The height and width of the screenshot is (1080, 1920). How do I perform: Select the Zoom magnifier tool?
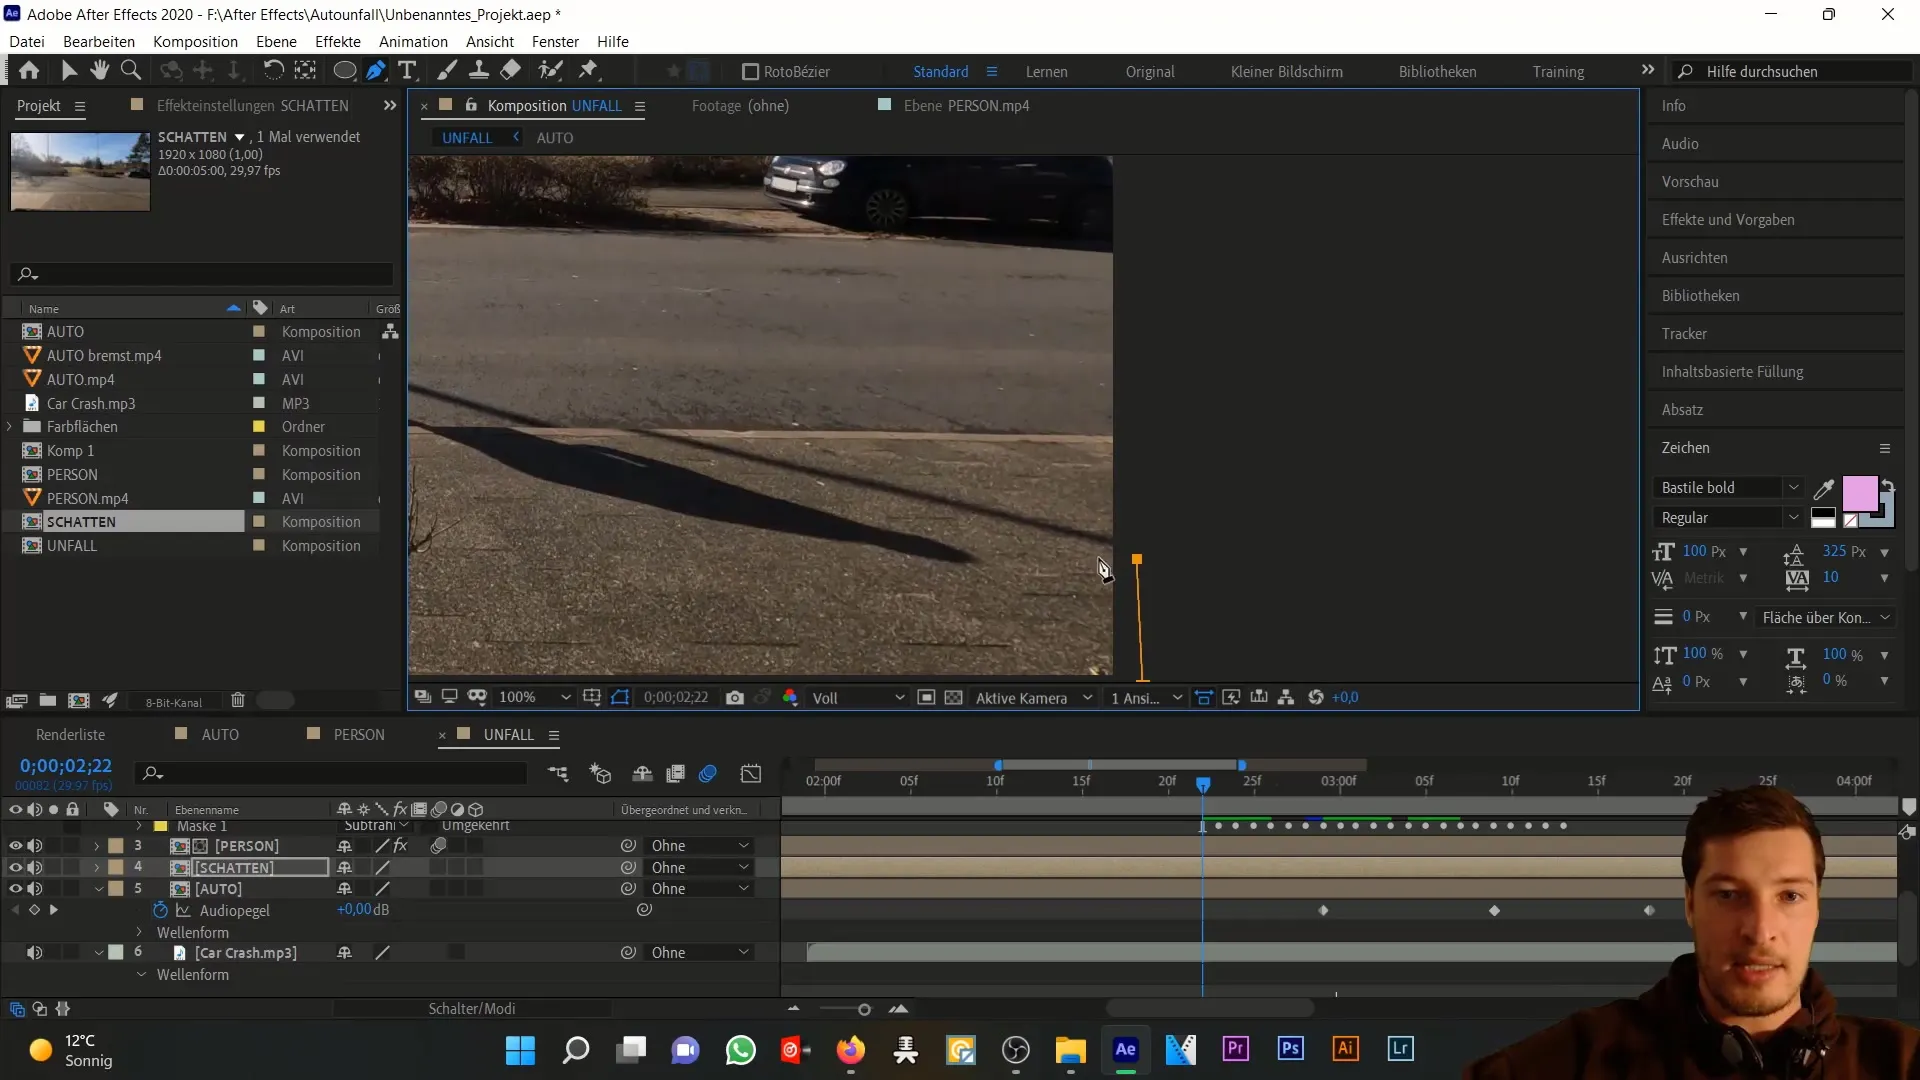(130, 71)
